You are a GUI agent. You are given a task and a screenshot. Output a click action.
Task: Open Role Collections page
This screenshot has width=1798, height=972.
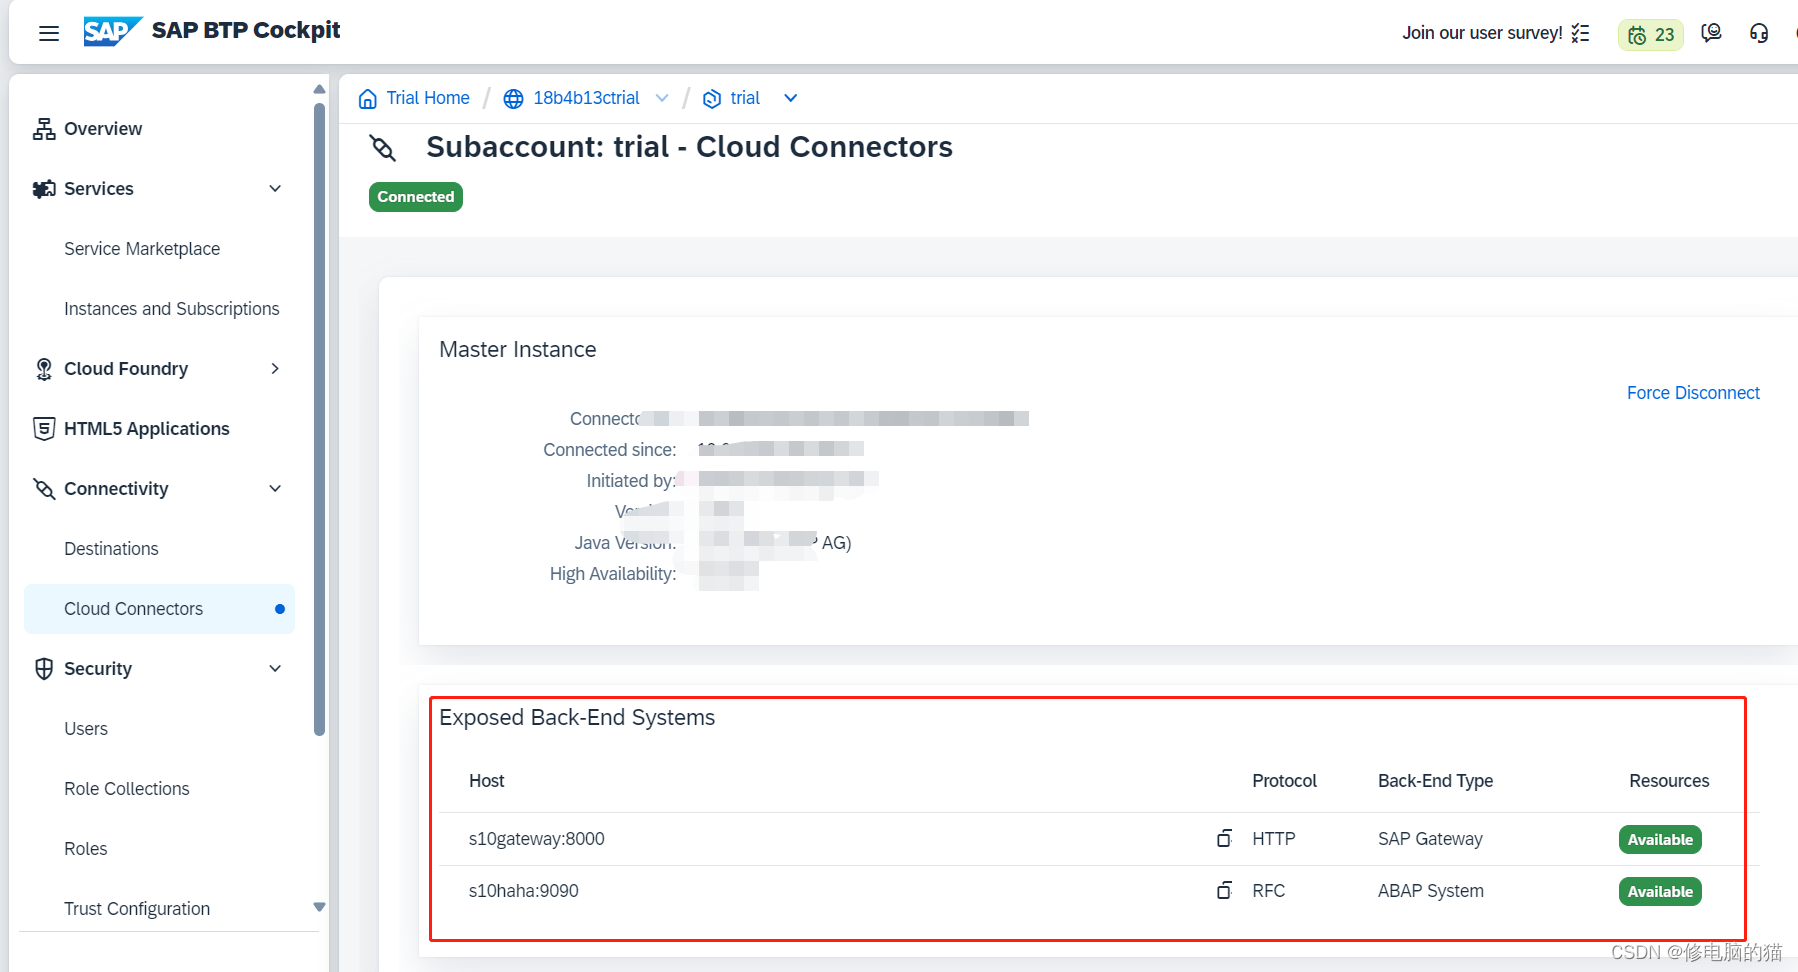click(x=127, y=789)
